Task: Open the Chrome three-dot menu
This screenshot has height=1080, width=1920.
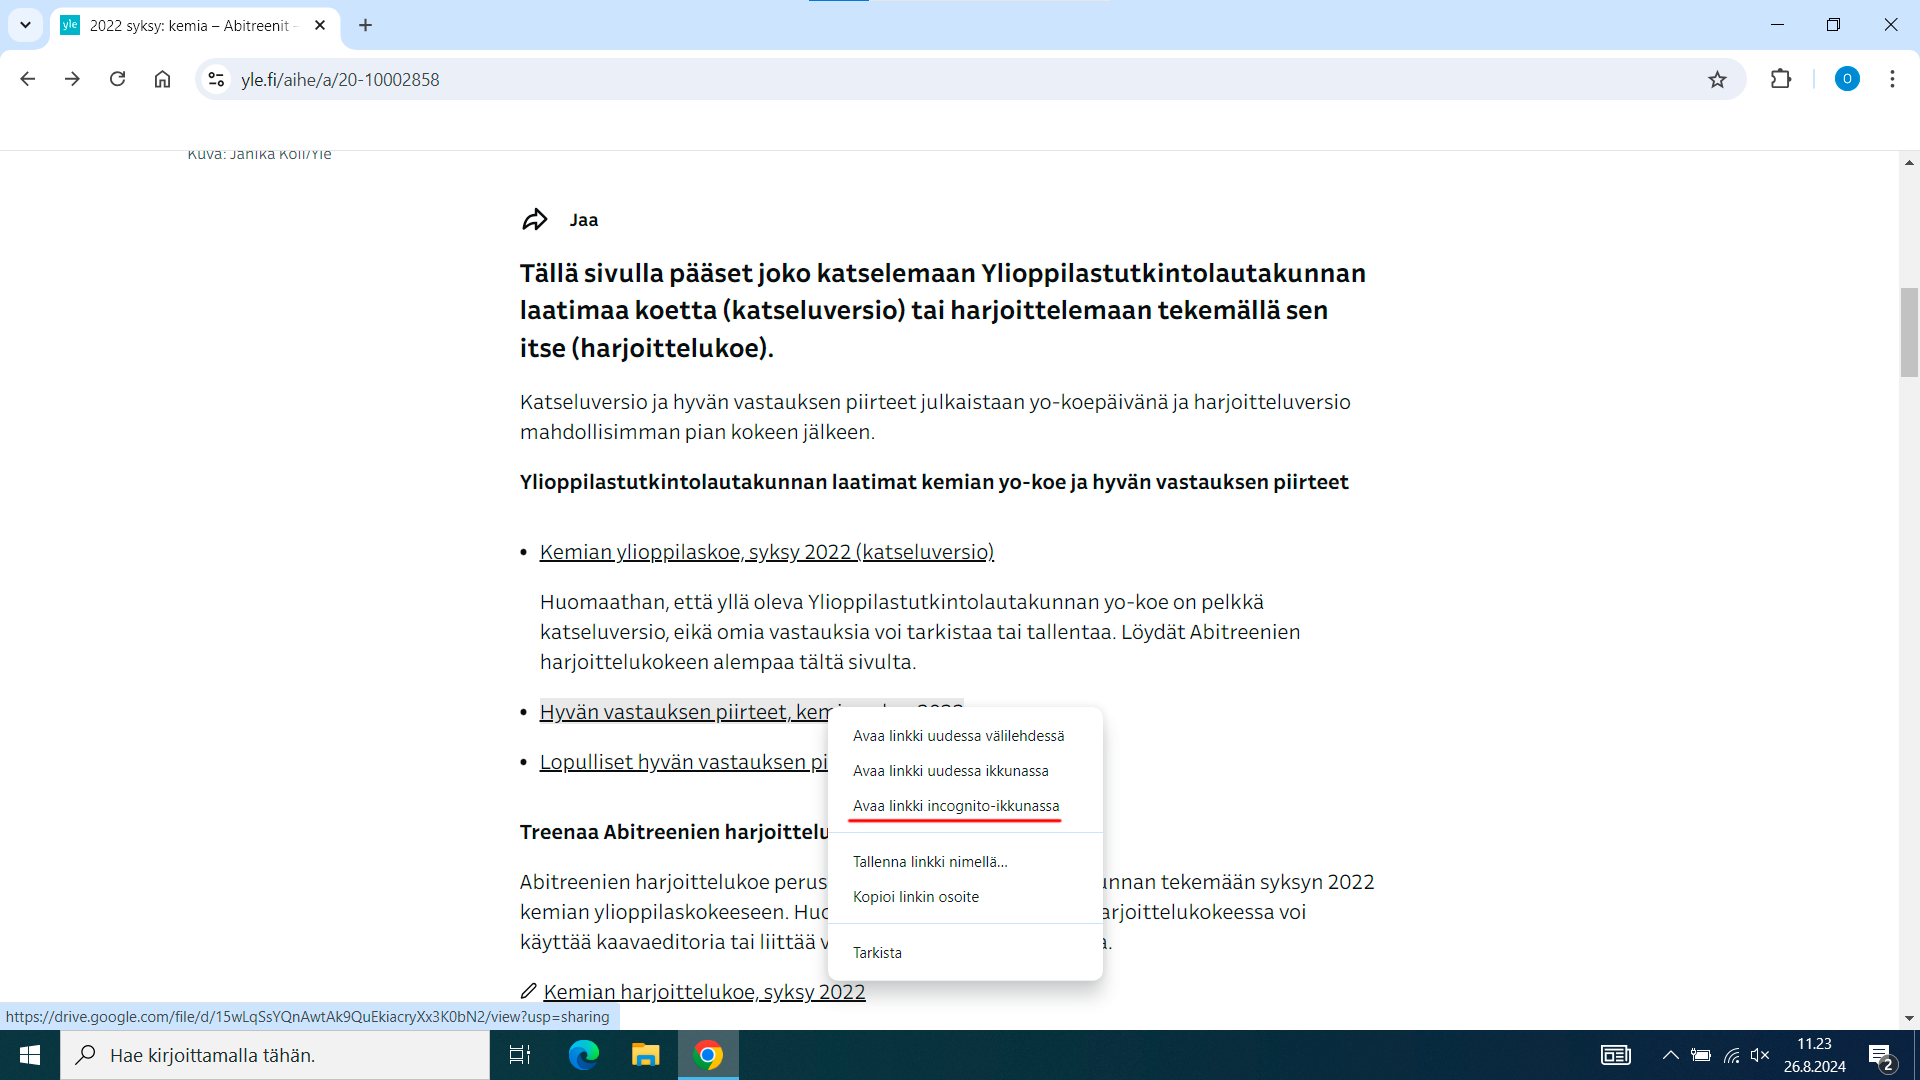Action: [x=1892, y=79]
